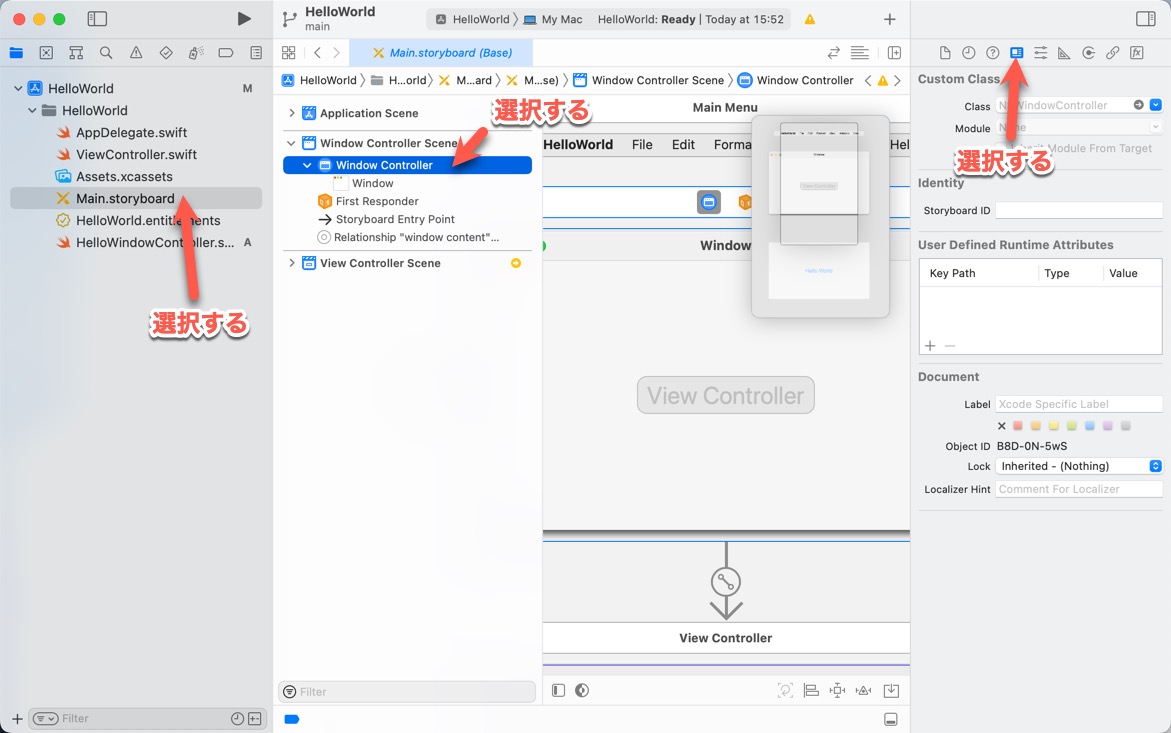Click Edit in the Main Menu canvas
The height and width of the screenshot is (733, 1171).
(x=683, y=145)
